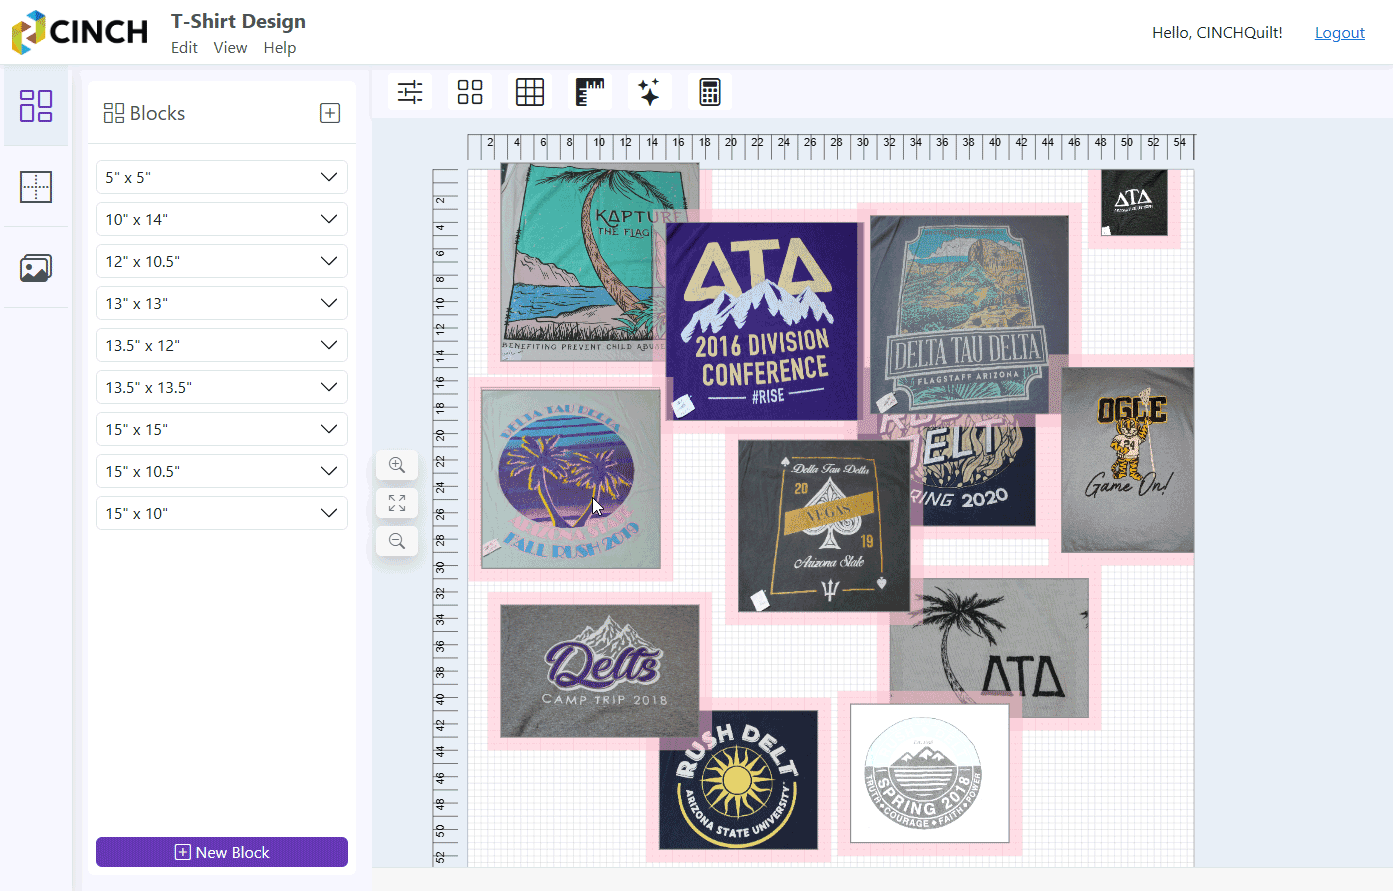Toggle the grid view toolbar icon
This screenshot has height=891, width=1393.
(530, 92)
